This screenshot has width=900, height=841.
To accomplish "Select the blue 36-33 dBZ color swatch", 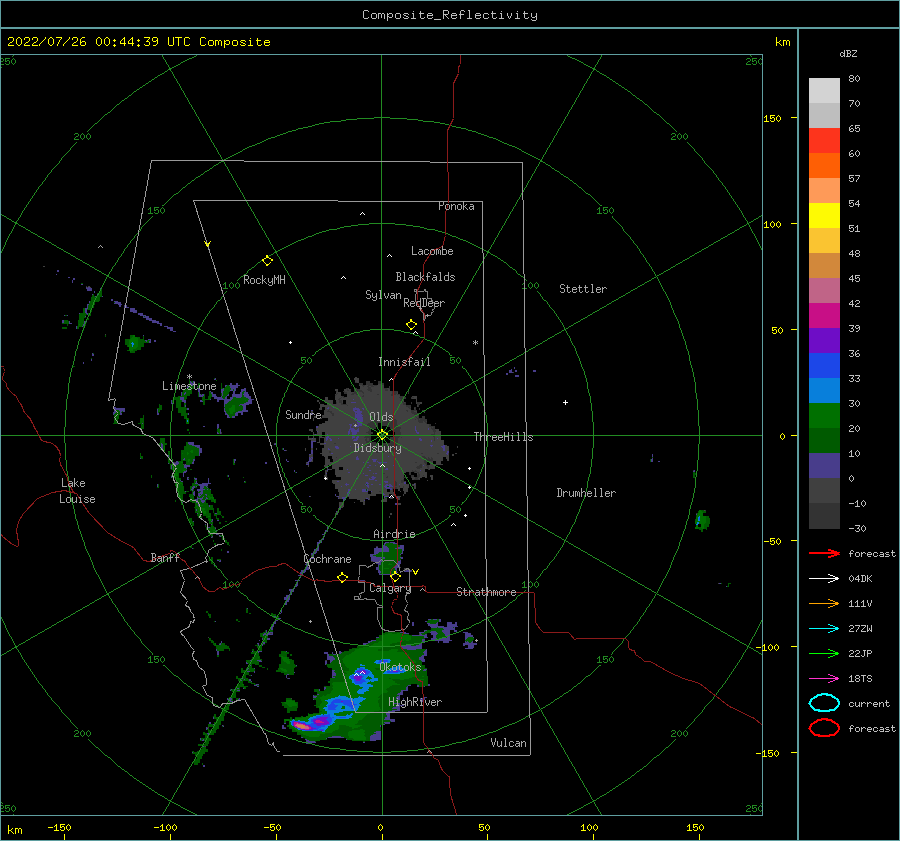I will (824, 366).
